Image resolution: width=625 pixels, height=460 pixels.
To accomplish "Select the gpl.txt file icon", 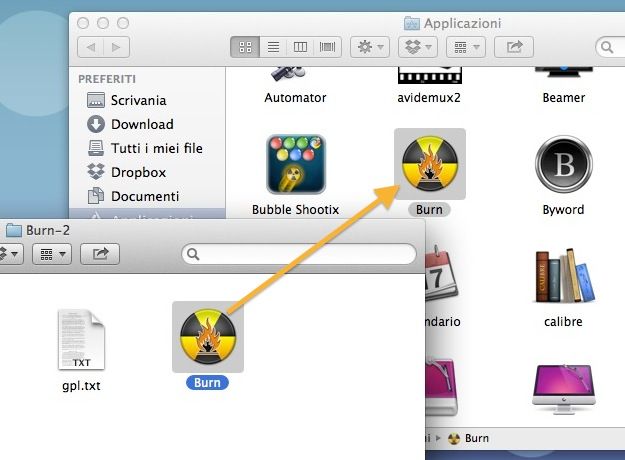I will pos(81,340).
